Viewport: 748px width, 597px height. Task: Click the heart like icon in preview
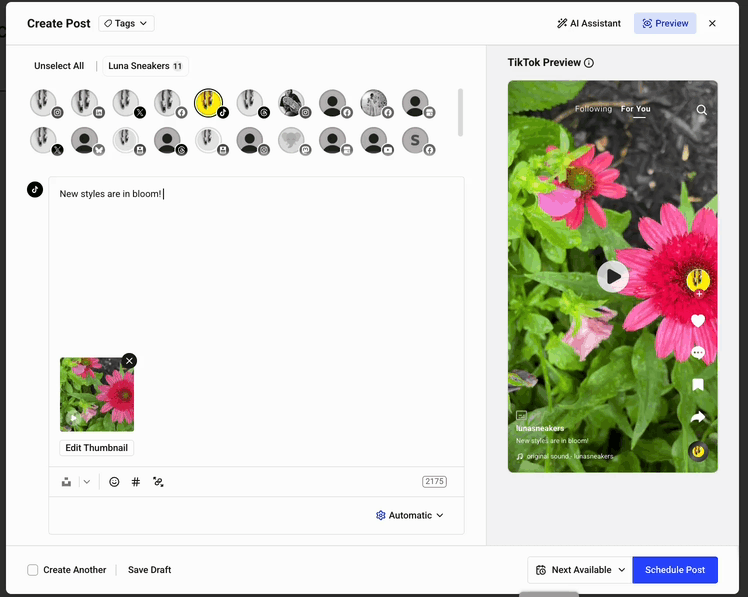[698, 321]
